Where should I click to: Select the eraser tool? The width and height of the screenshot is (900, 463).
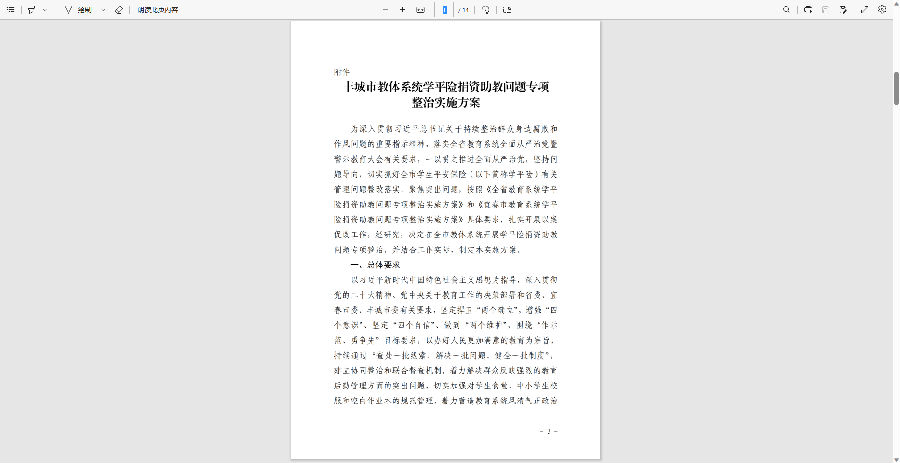click(x=118, y=10)
